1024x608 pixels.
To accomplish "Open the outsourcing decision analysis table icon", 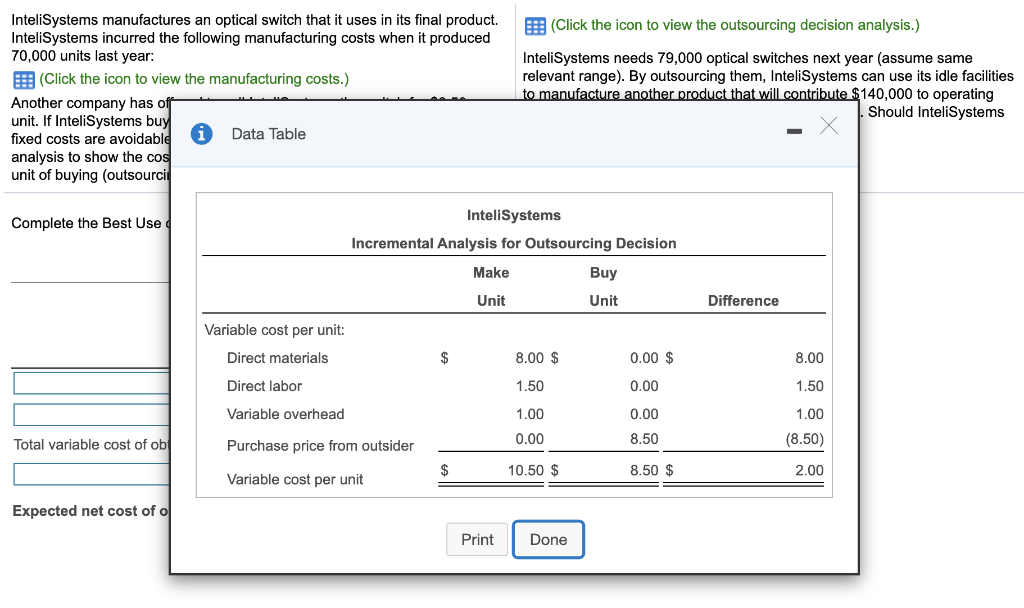I will [536, 26].
